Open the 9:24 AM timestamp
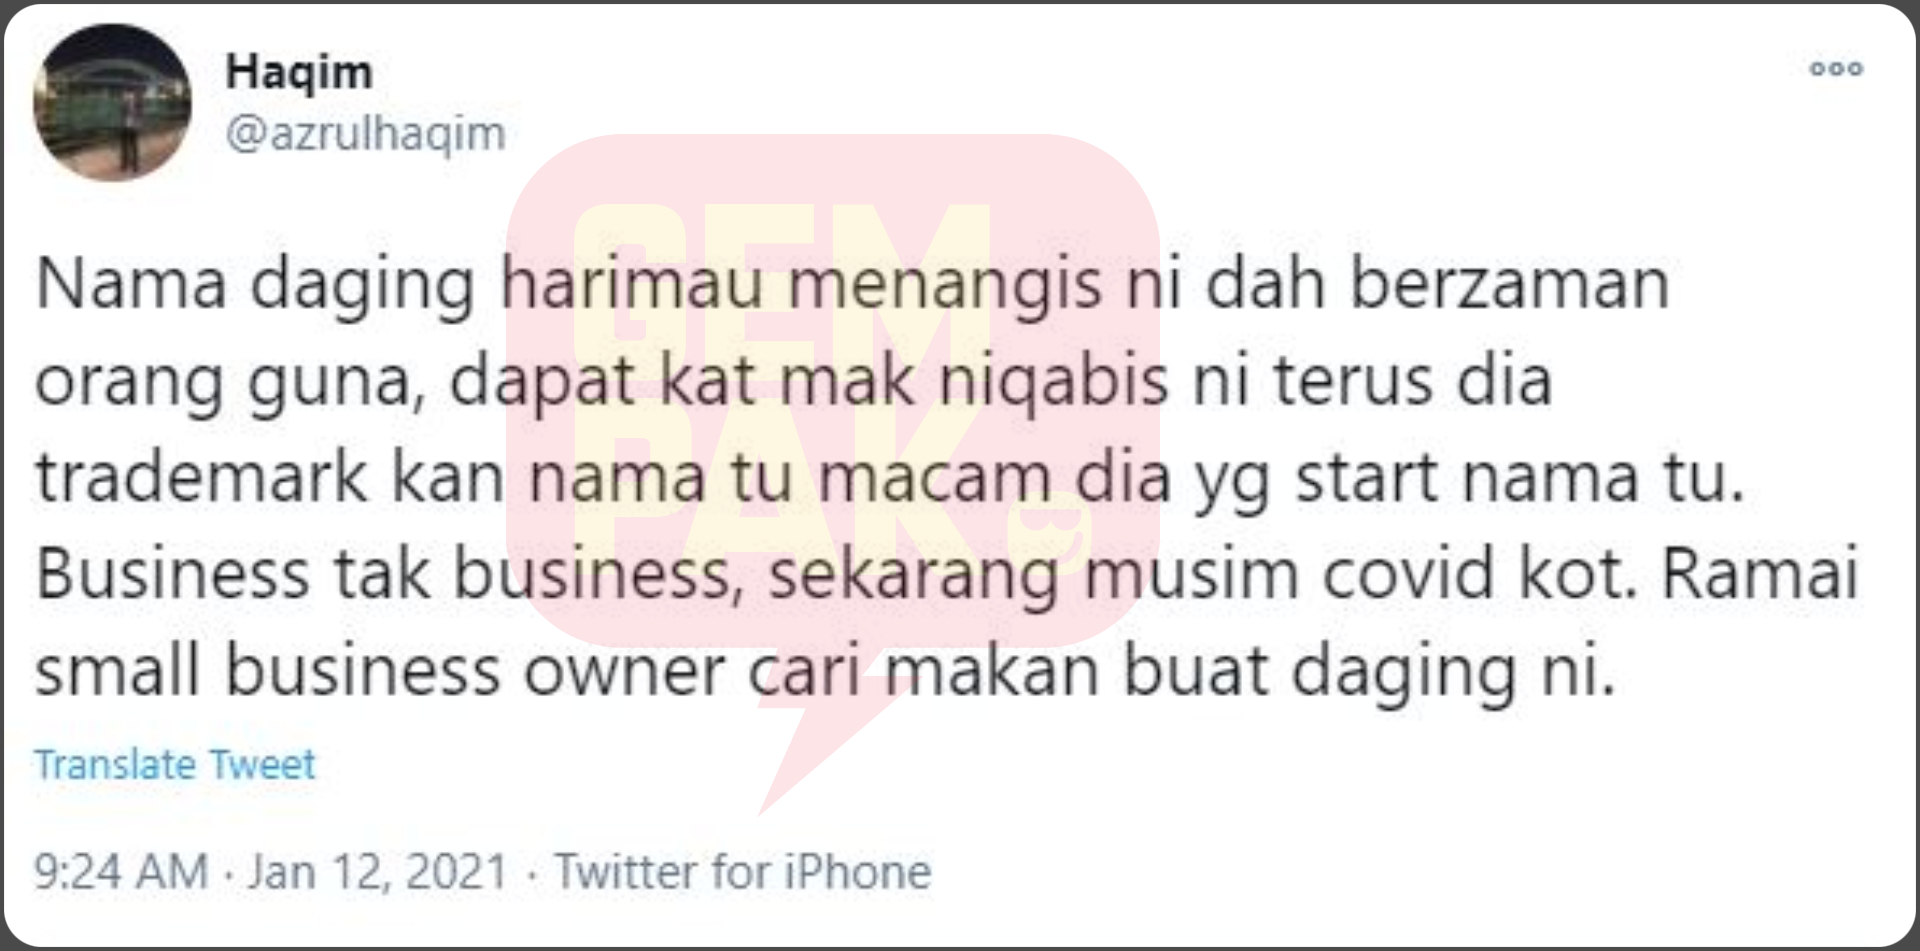 coord(121,871)
